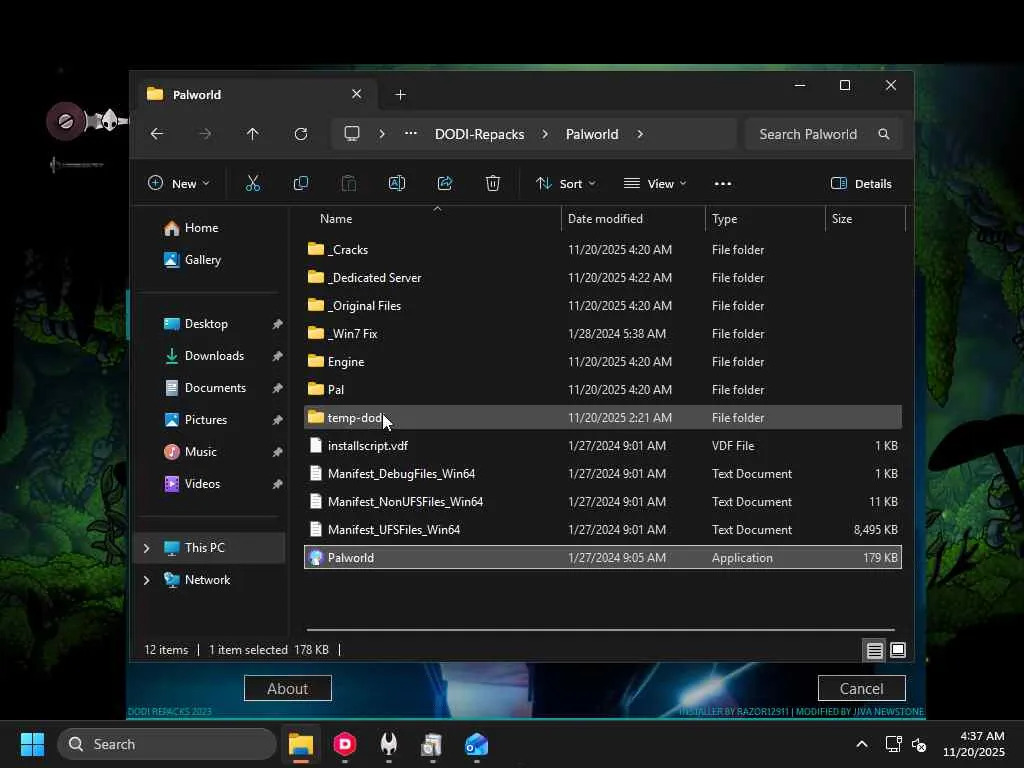Image resolution: width=1024 pixels, height=768 pixels.
Task: Open the View dropdown menu
Action: click(x=655, y=183)
